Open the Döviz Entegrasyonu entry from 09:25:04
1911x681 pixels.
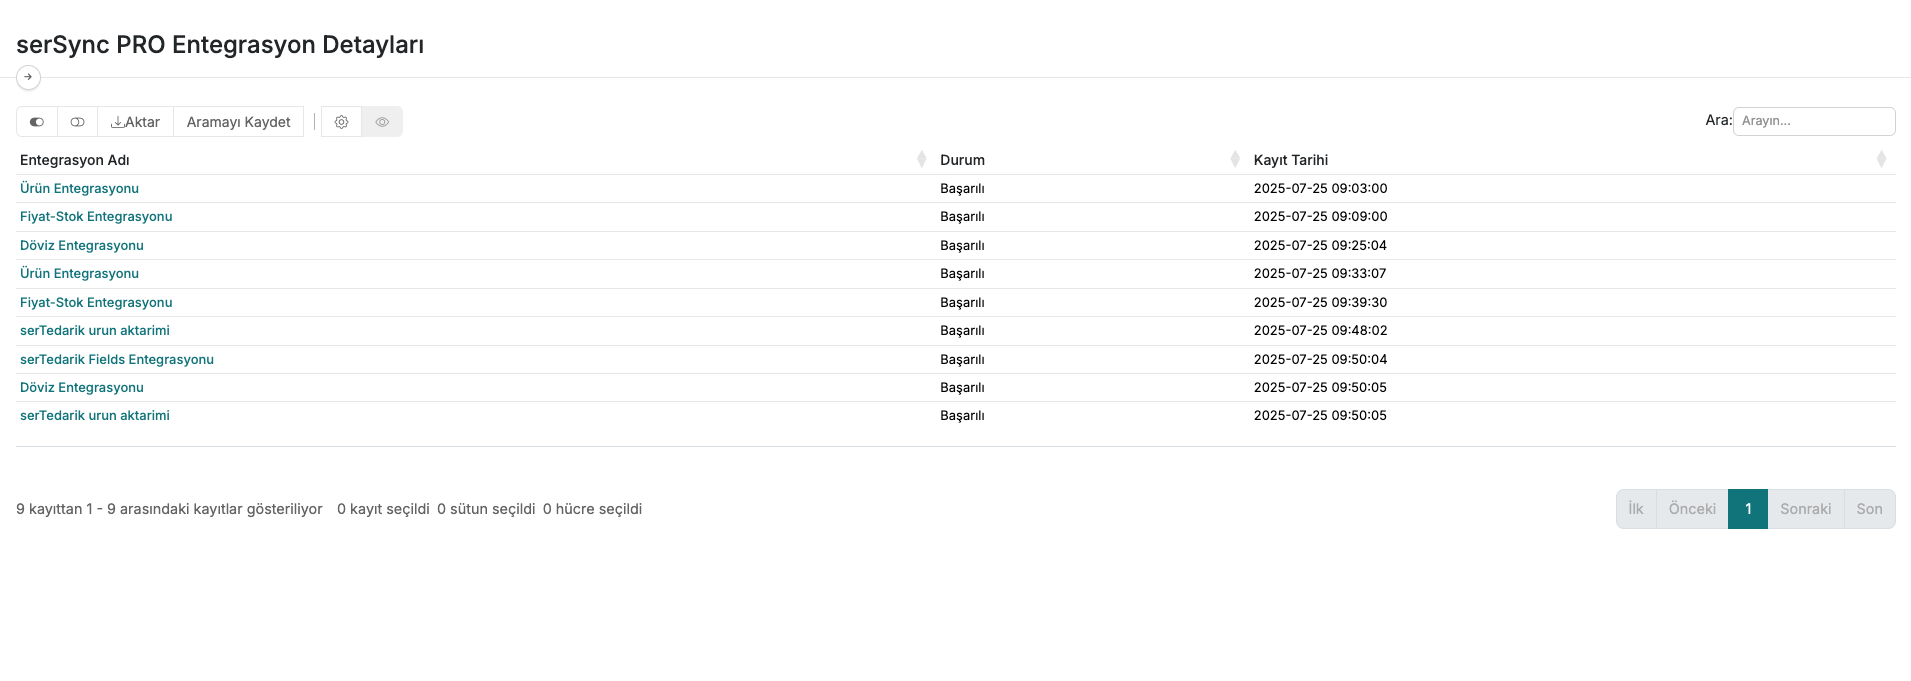tap(82, 245)
